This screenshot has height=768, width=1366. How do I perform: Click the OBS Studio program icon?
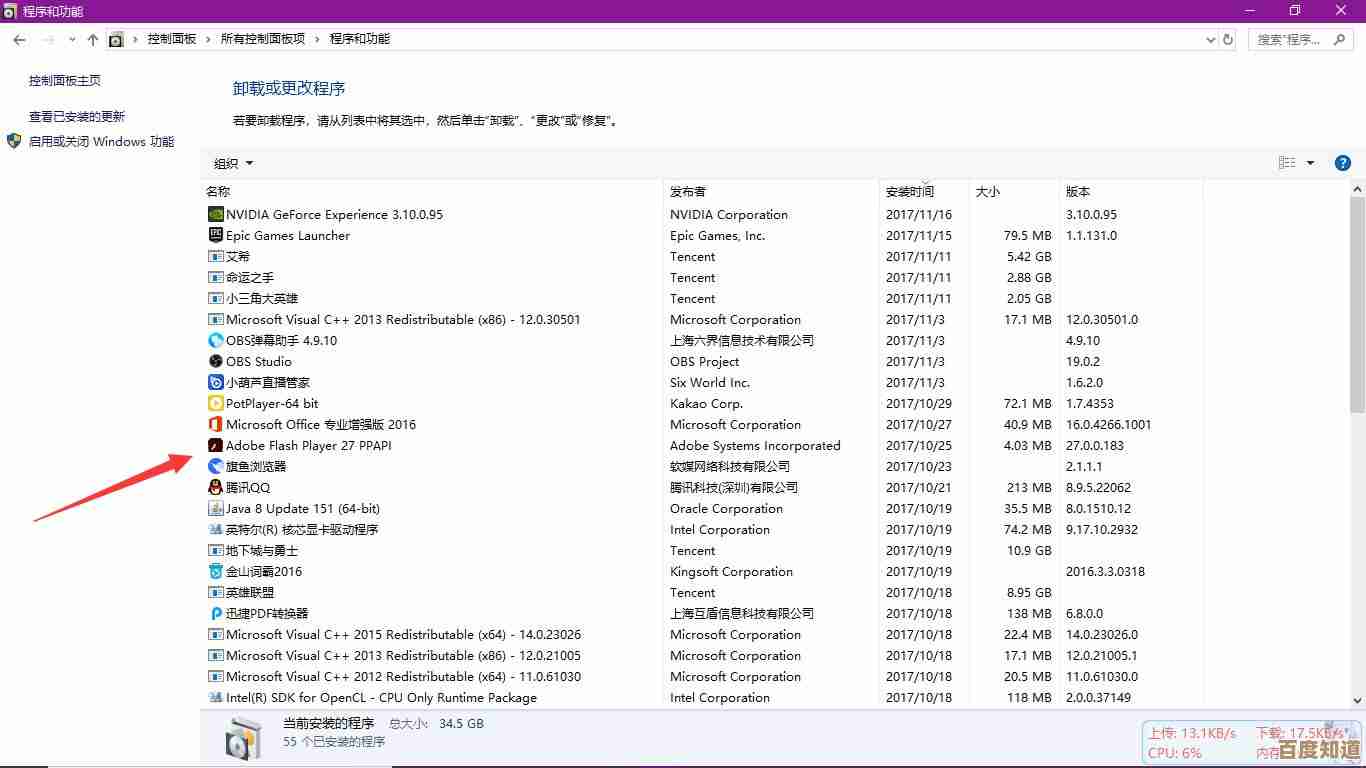click(x=215, y=361)
